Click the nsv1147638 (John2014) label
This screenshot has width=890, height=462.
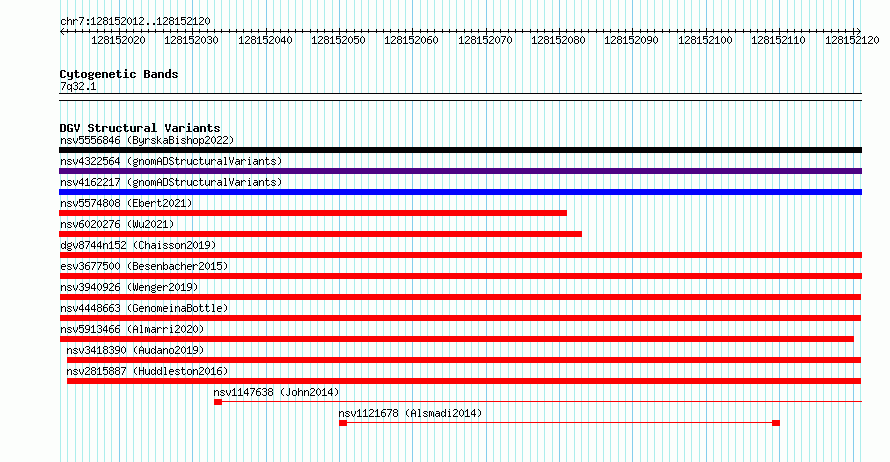coord(276,392)
